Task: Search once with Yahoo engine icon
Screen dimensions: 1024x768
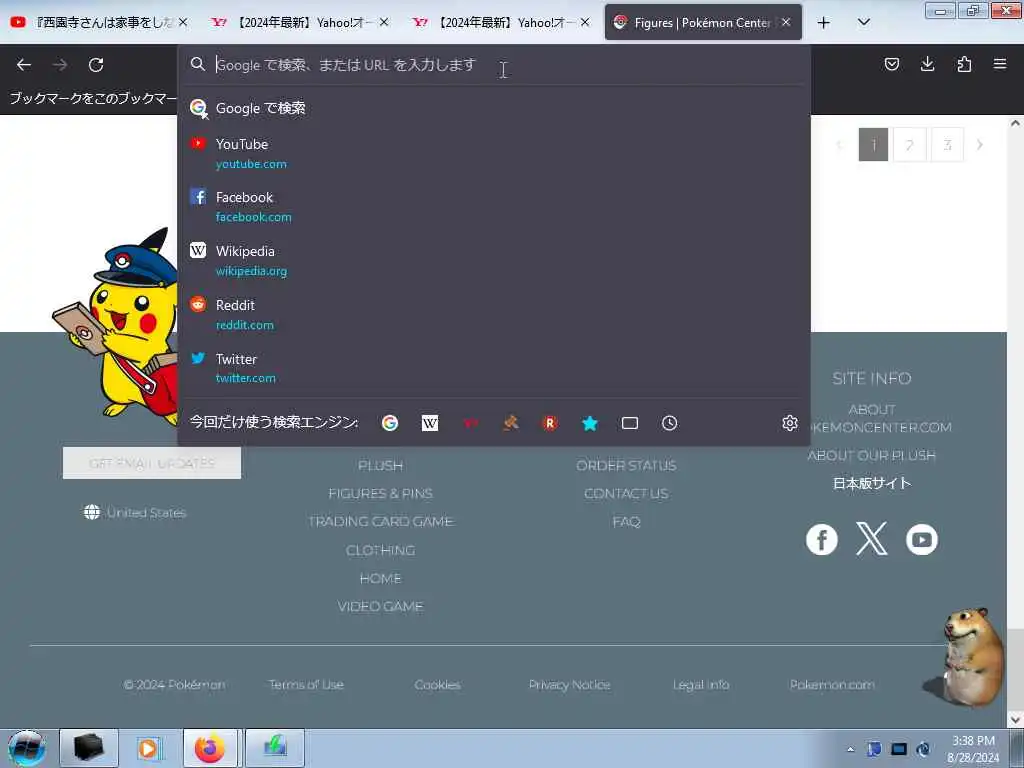Action: pyautogui.click(x=470, y=423)
